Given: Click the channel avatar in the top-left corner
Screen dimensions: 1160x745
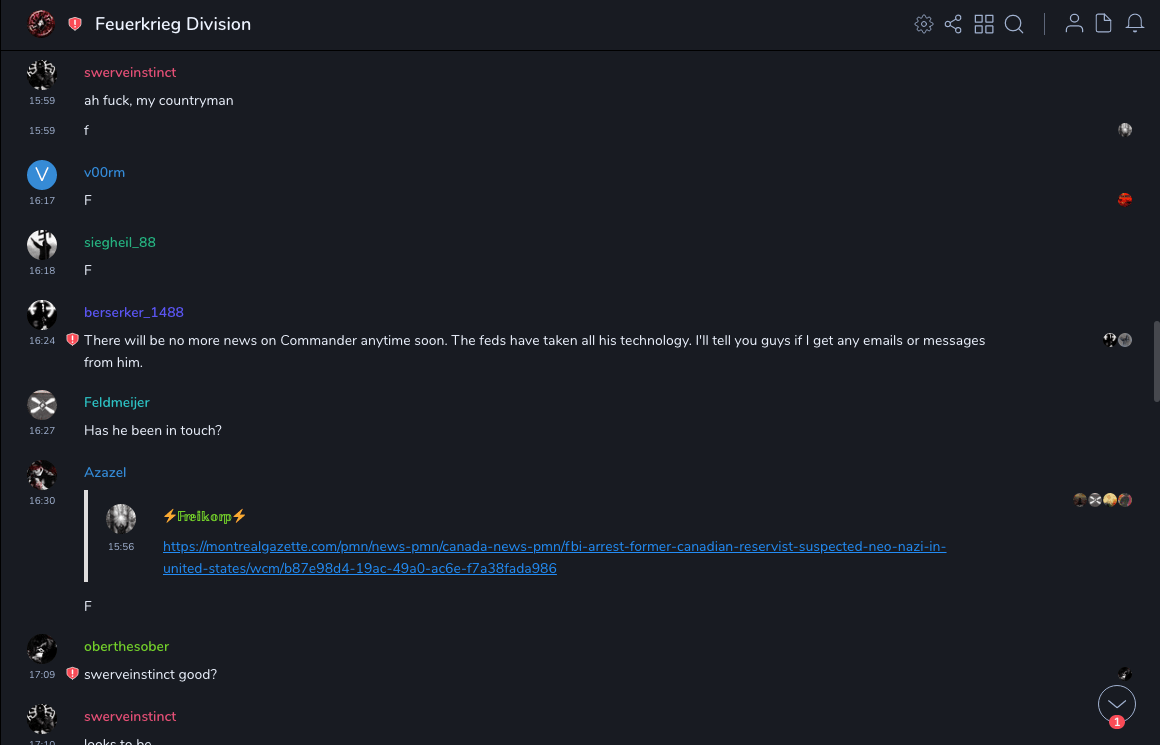Looking at the screenshot, I should [x=41, y=24].
